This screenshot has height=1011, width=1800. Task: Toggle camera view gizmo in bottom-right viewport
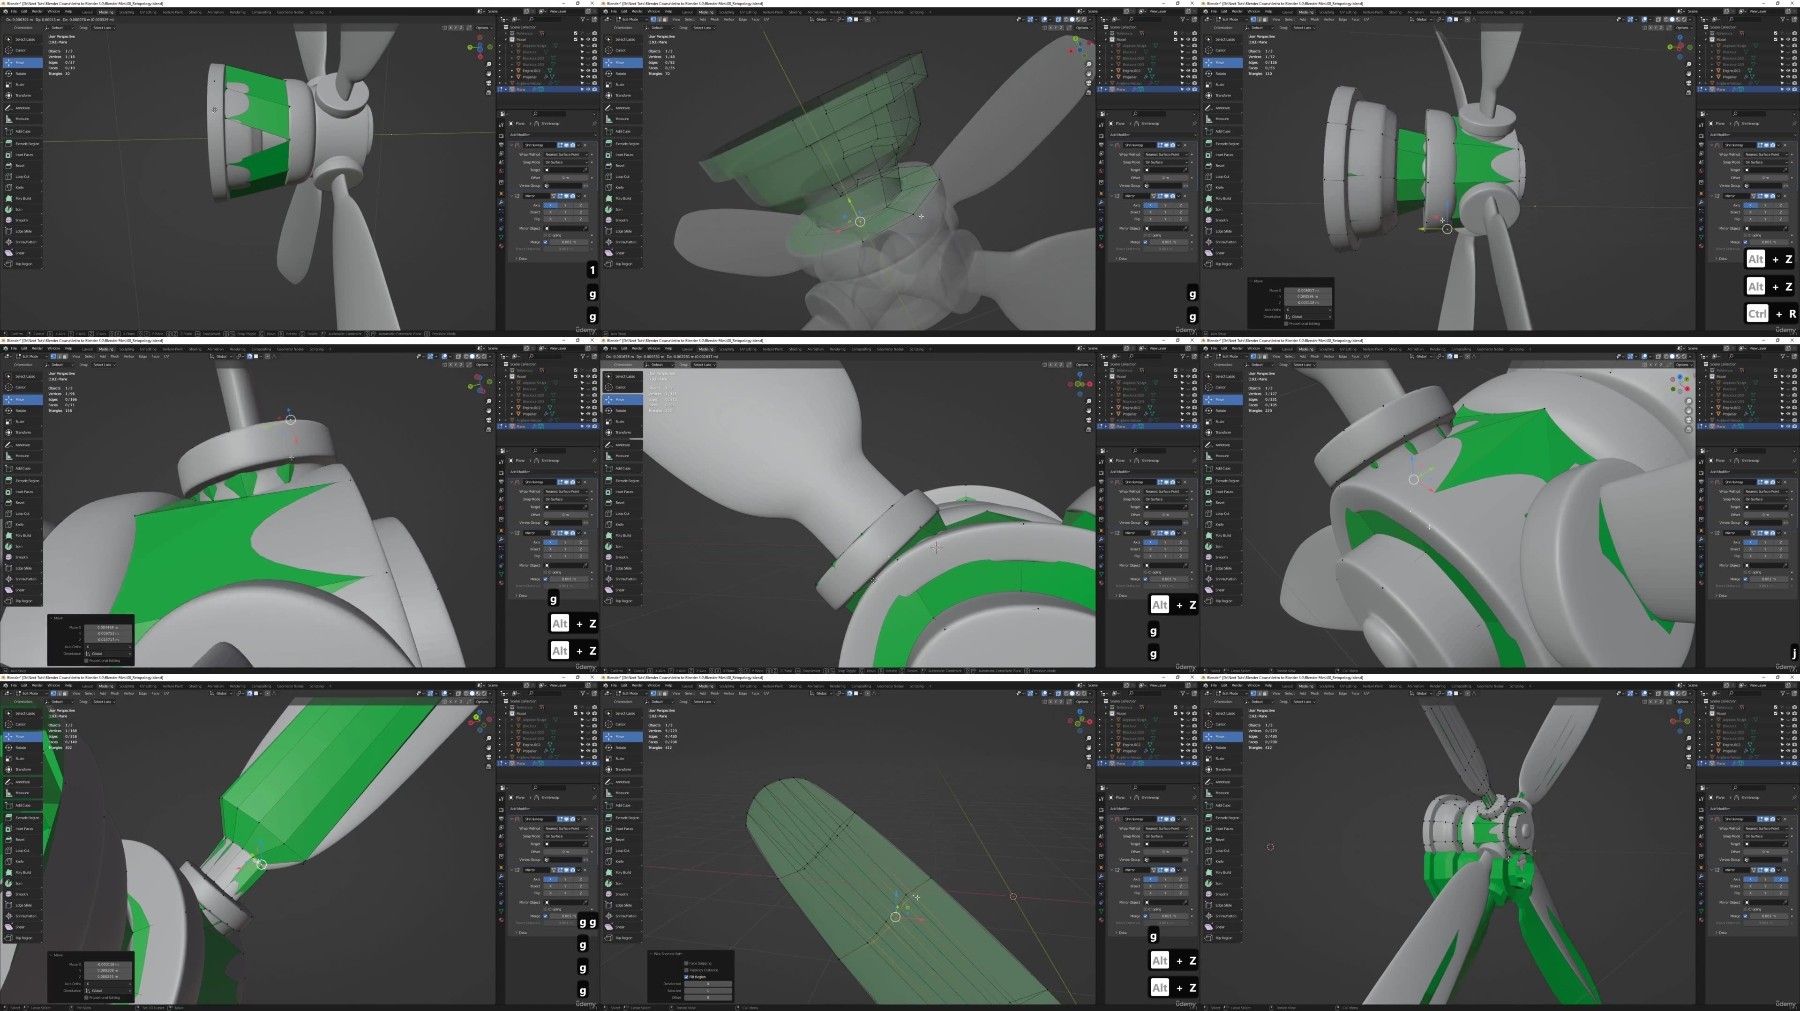click(1688, 756)
